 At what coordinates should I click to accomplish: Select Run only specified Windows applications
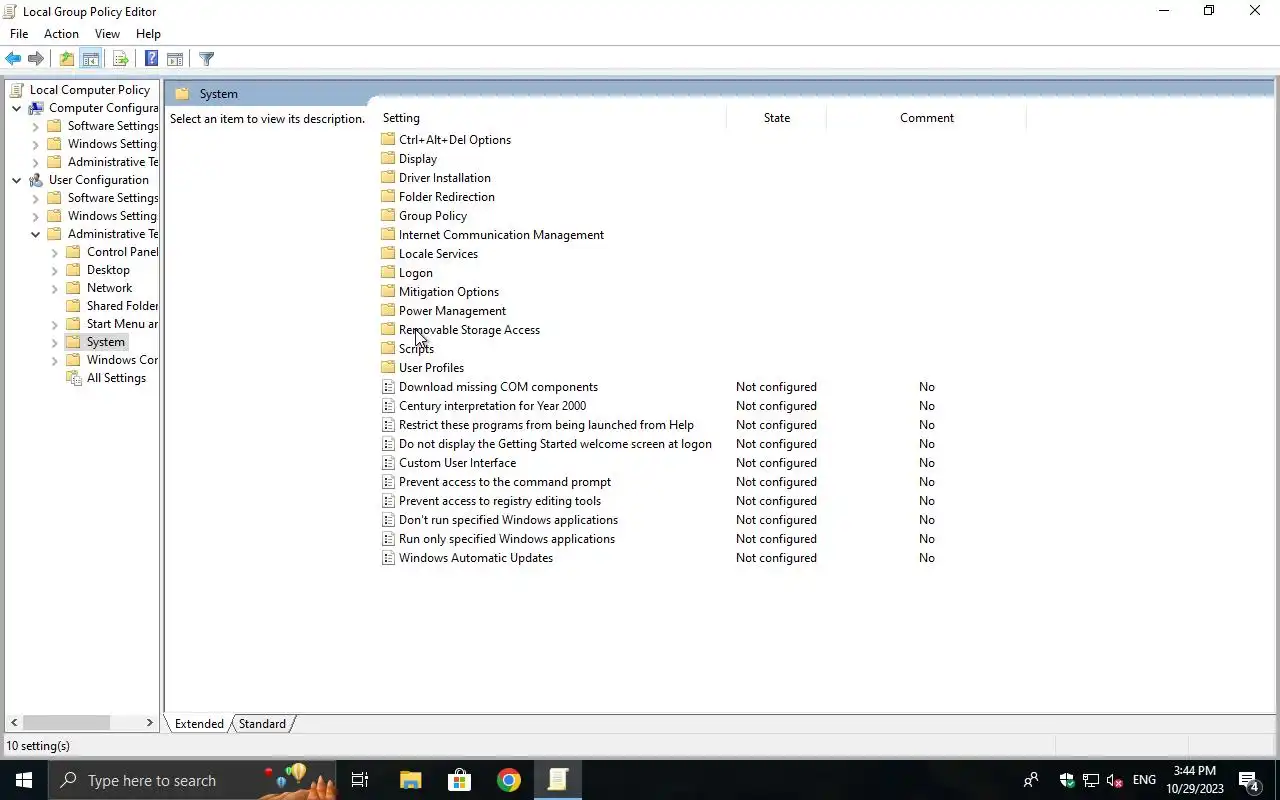pyautogui.click(x=506, y=539)
